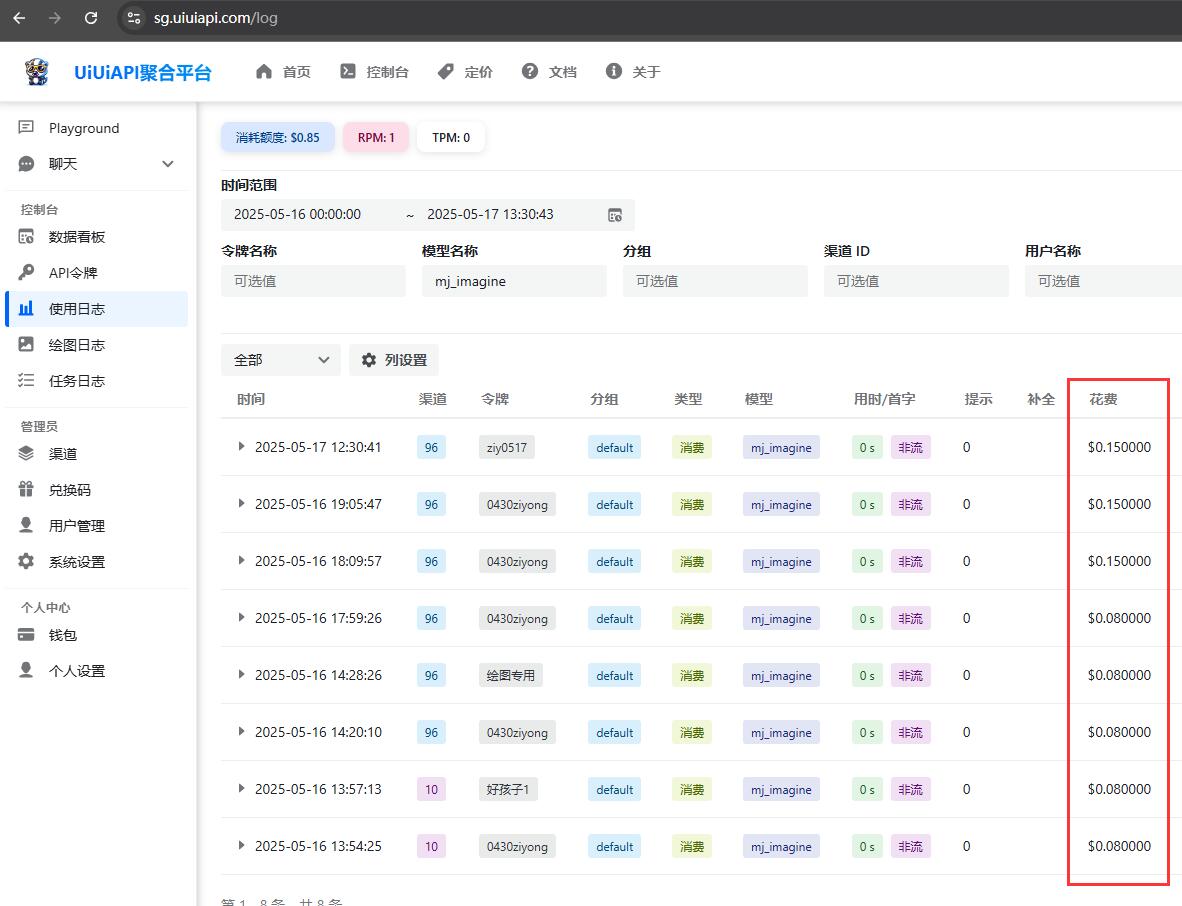Open the Playground sidebar item
Viewport: 1182px width, 906px height.
[x=83, y=128]
